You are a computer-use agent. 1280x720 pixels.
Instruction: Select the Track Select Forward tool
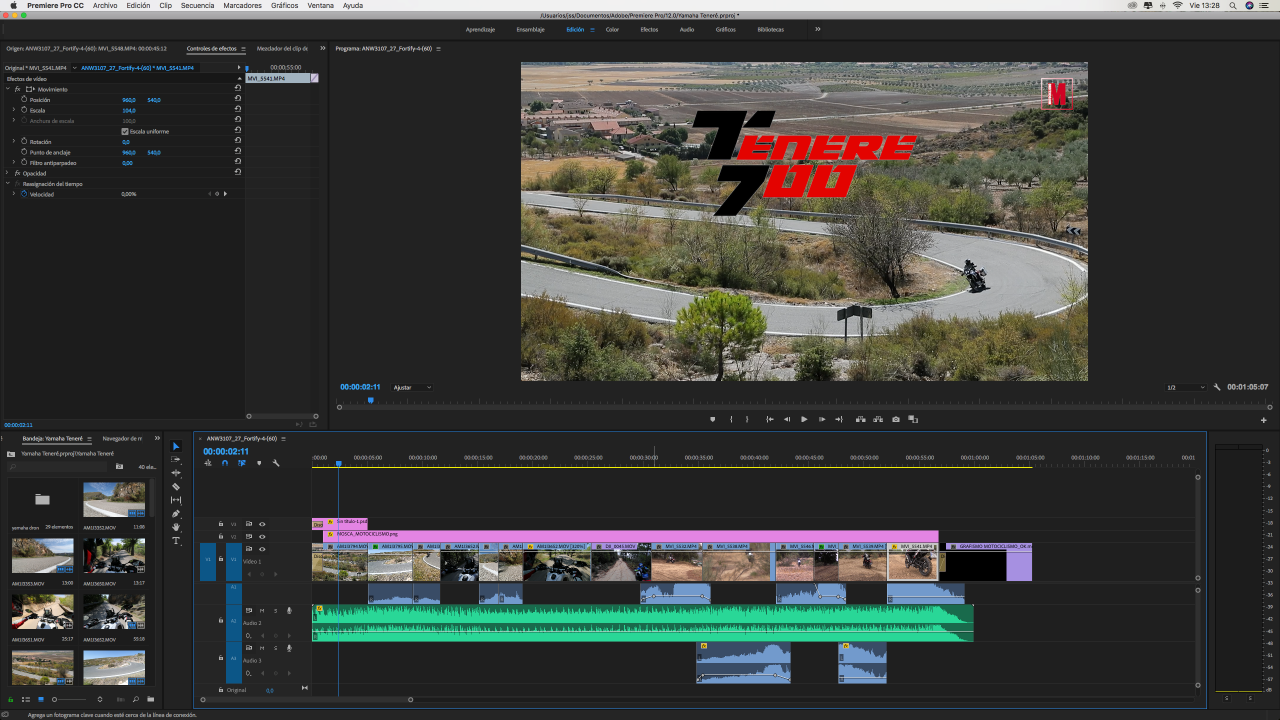tap(176, 460)
